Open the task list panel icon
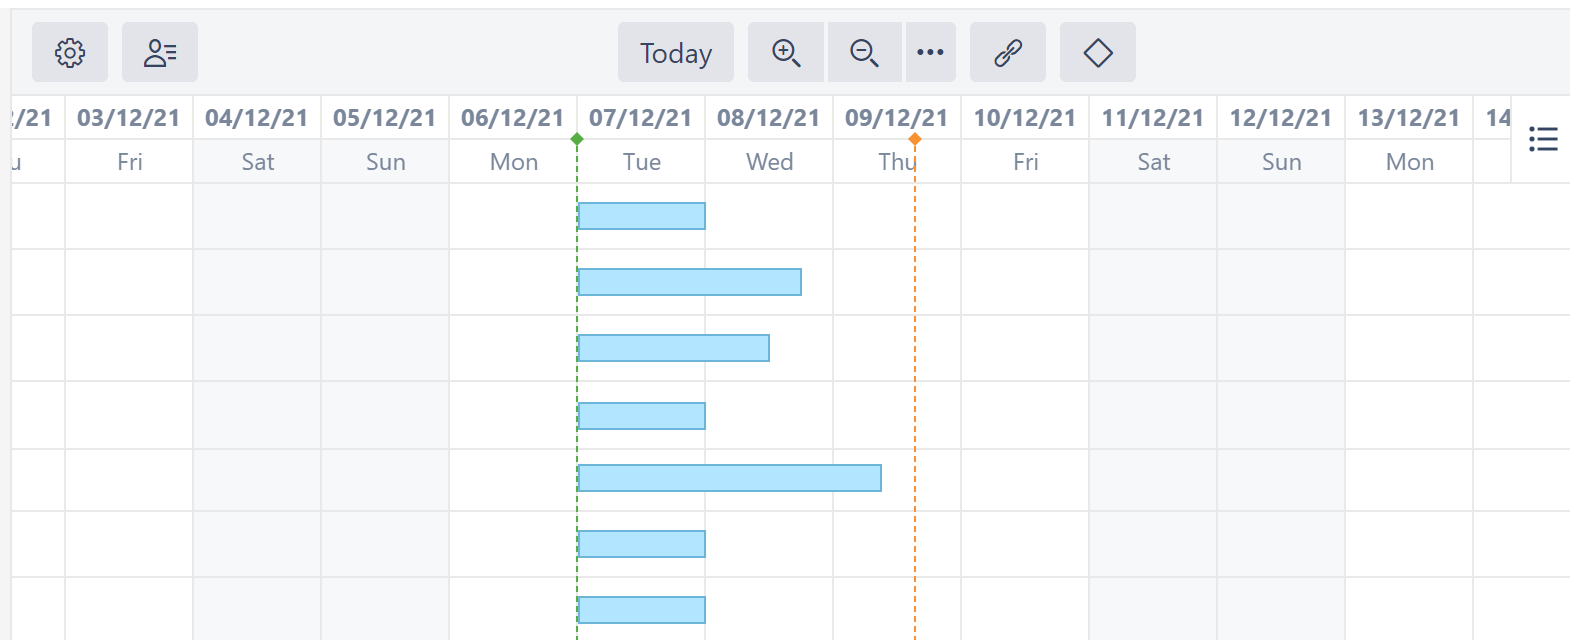 point(1543,139)
